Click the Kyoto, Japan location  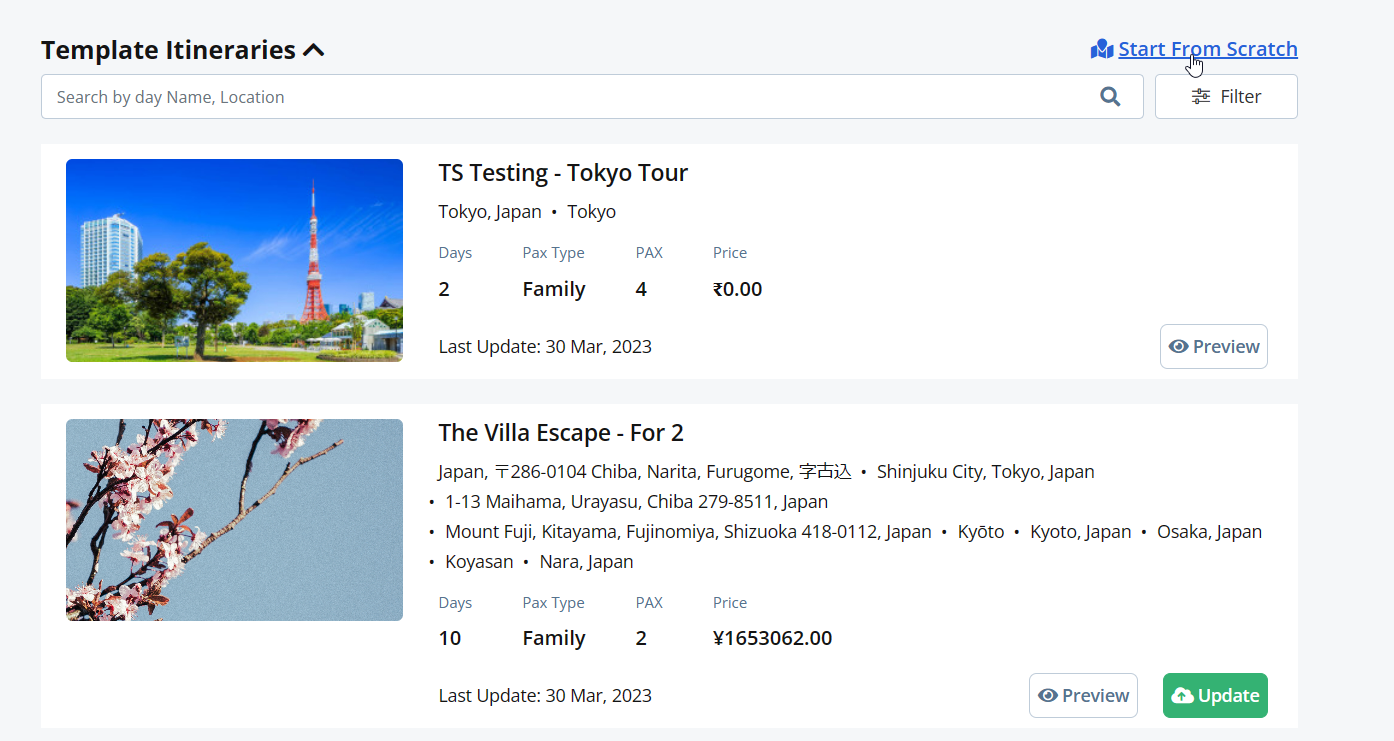point(1082,532)
